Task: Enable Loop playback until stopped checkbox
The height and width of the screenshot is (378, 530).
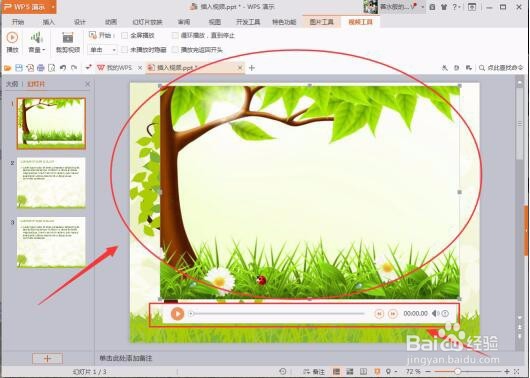Action: 175,35
